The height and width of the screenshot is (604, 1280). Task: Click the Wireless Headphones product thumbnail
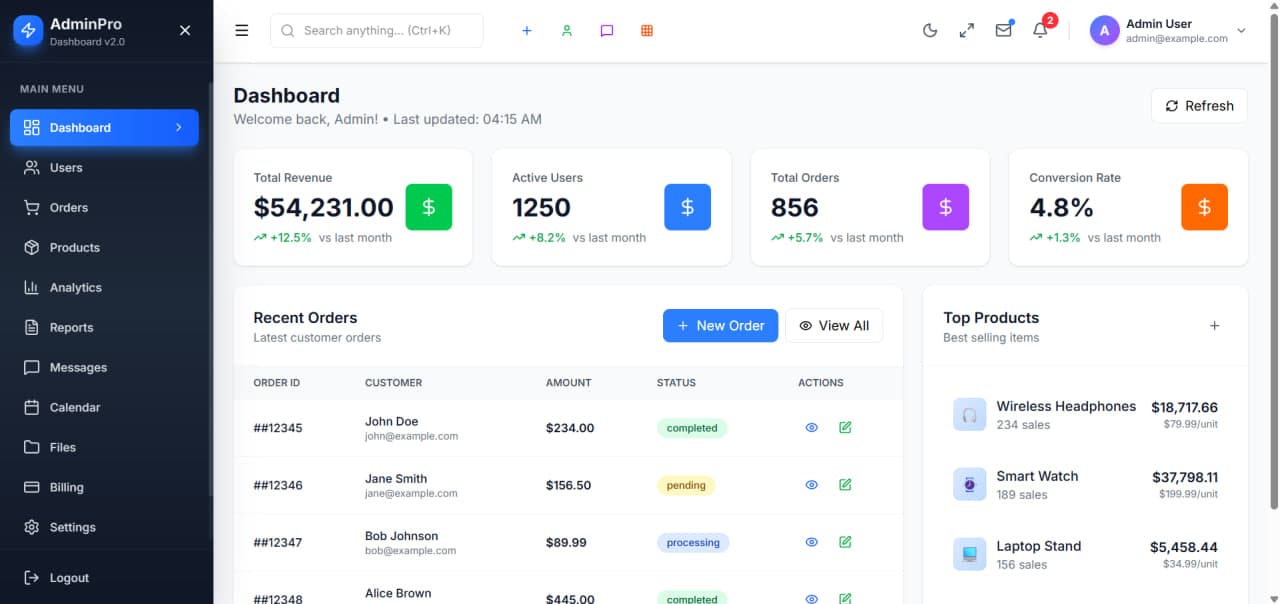point(970,414)
